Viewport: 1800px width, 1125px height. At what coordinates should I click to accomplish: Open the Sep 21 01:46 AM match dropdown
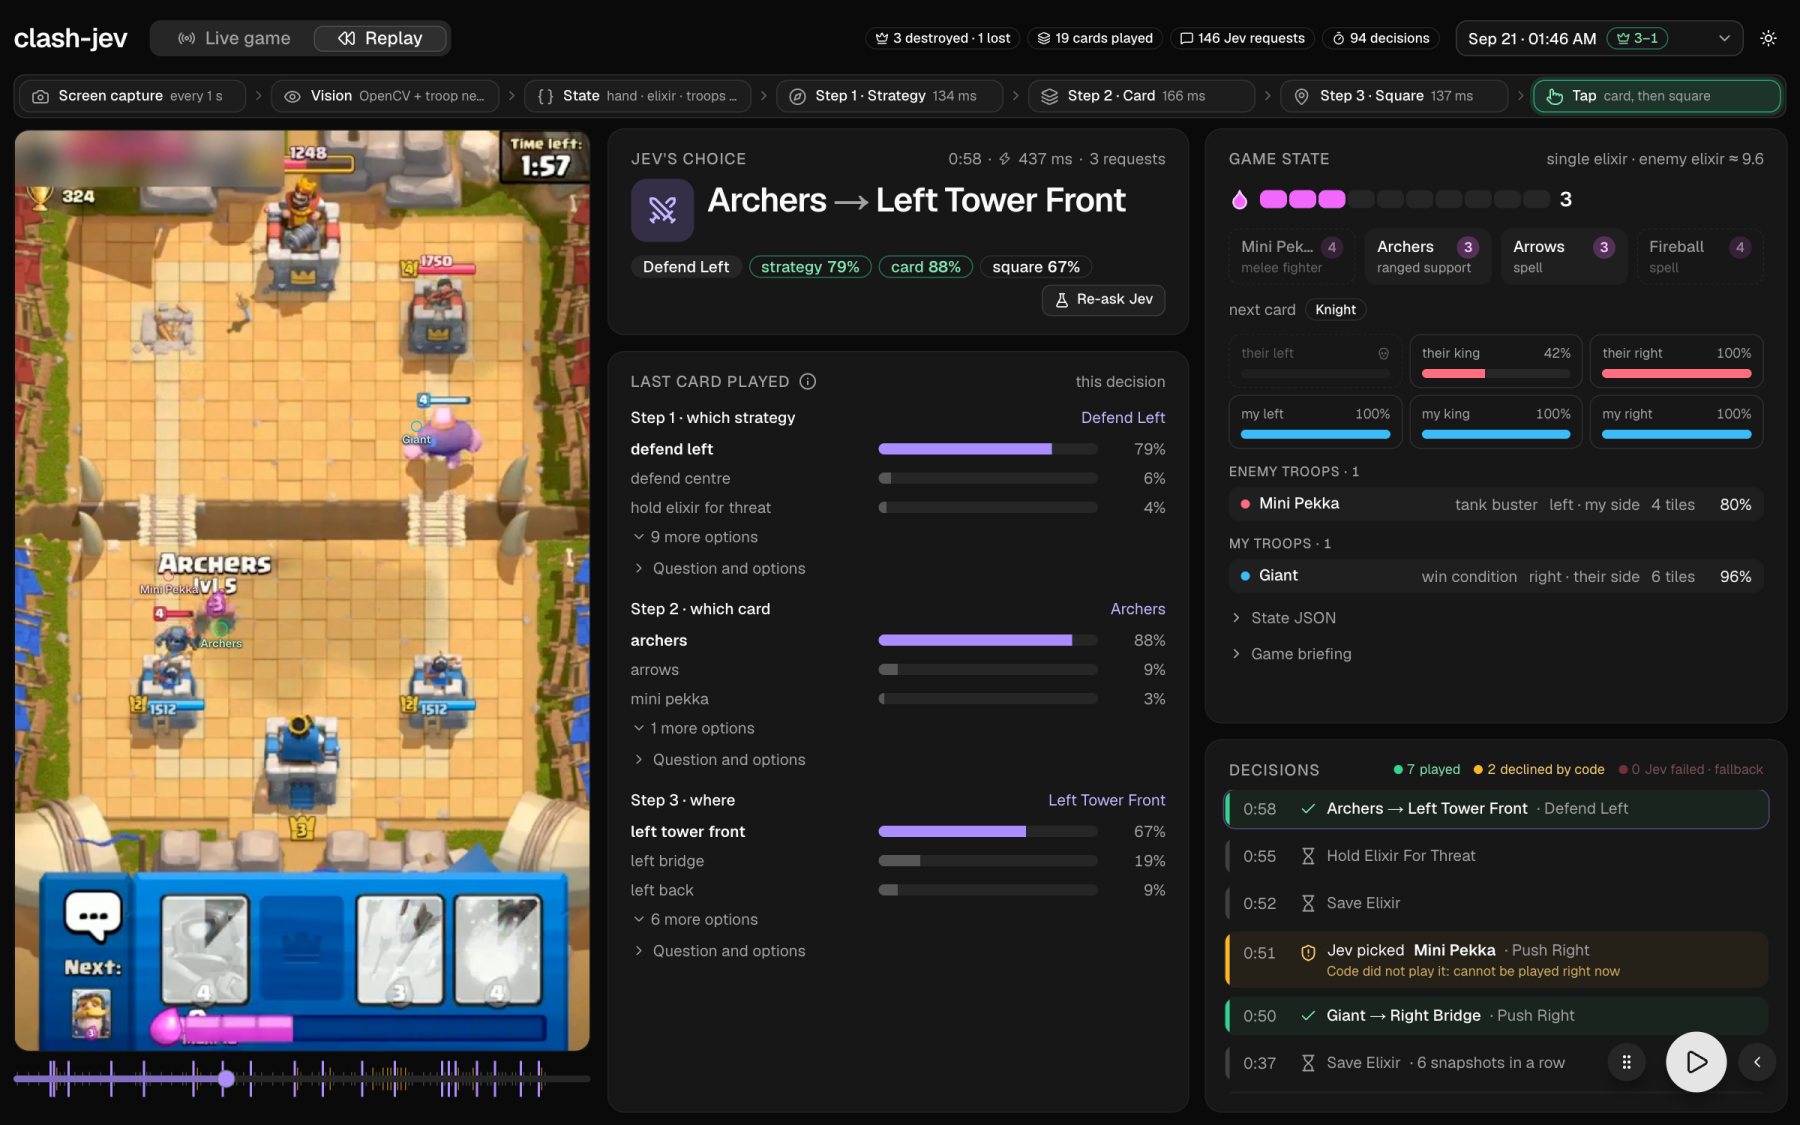[x=1599, y=38]
